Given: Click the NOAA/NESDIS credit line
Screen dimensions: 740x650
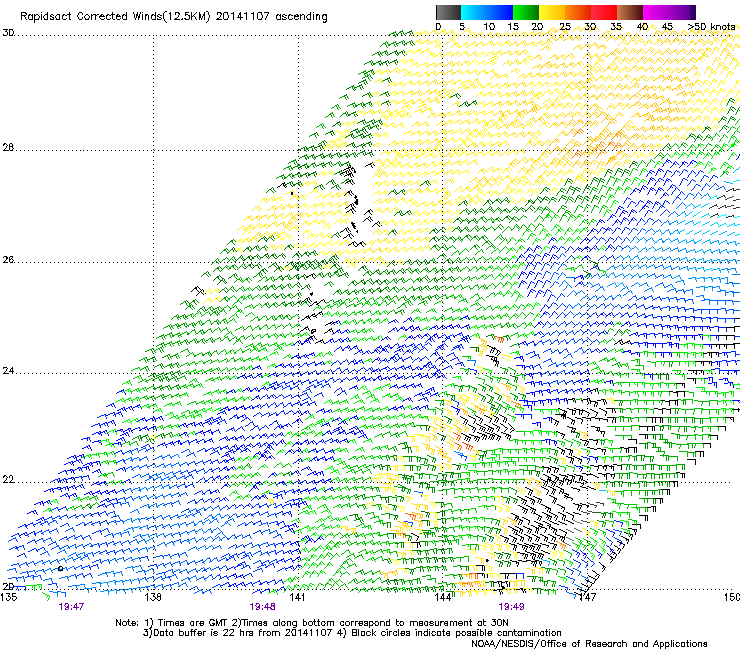Looking at the screenshot, I should pos(589,643).
